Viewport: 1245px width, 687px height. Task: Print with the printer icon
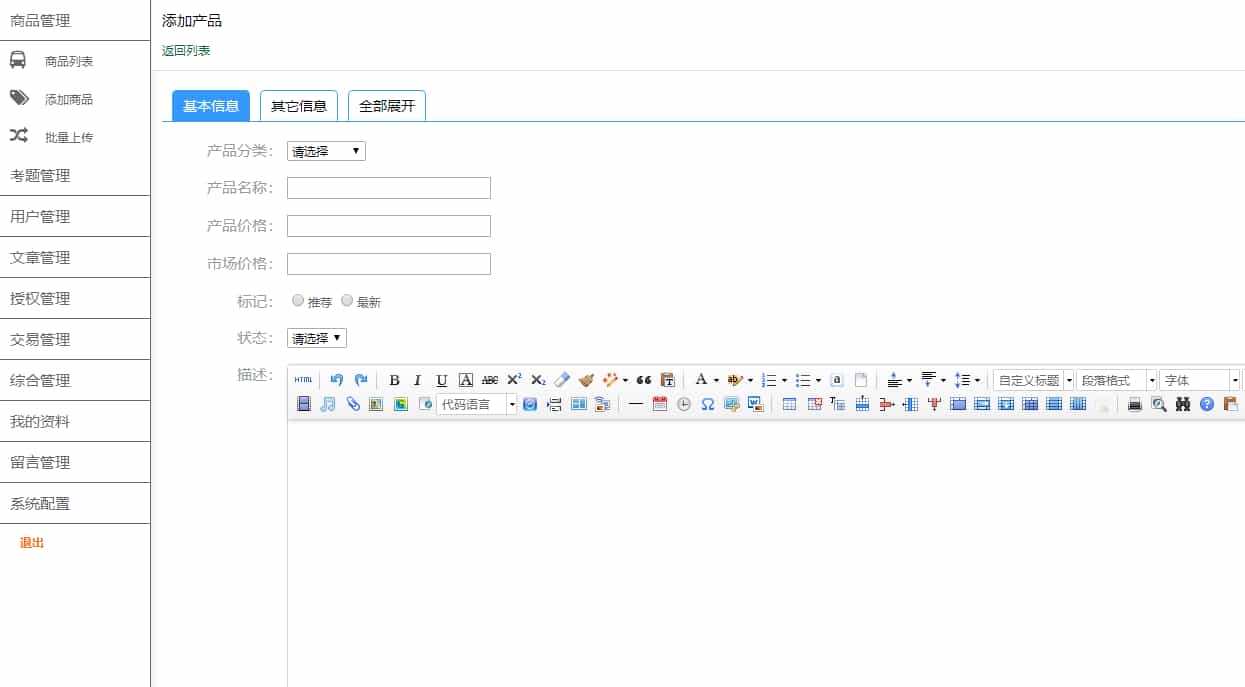[1135, 404]
